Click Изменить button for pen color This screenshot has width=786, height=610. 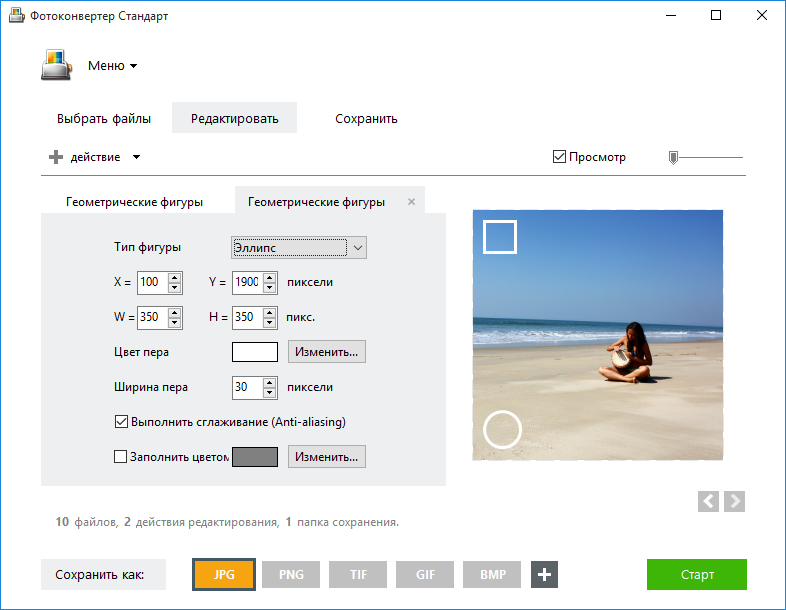pos(327,352)
